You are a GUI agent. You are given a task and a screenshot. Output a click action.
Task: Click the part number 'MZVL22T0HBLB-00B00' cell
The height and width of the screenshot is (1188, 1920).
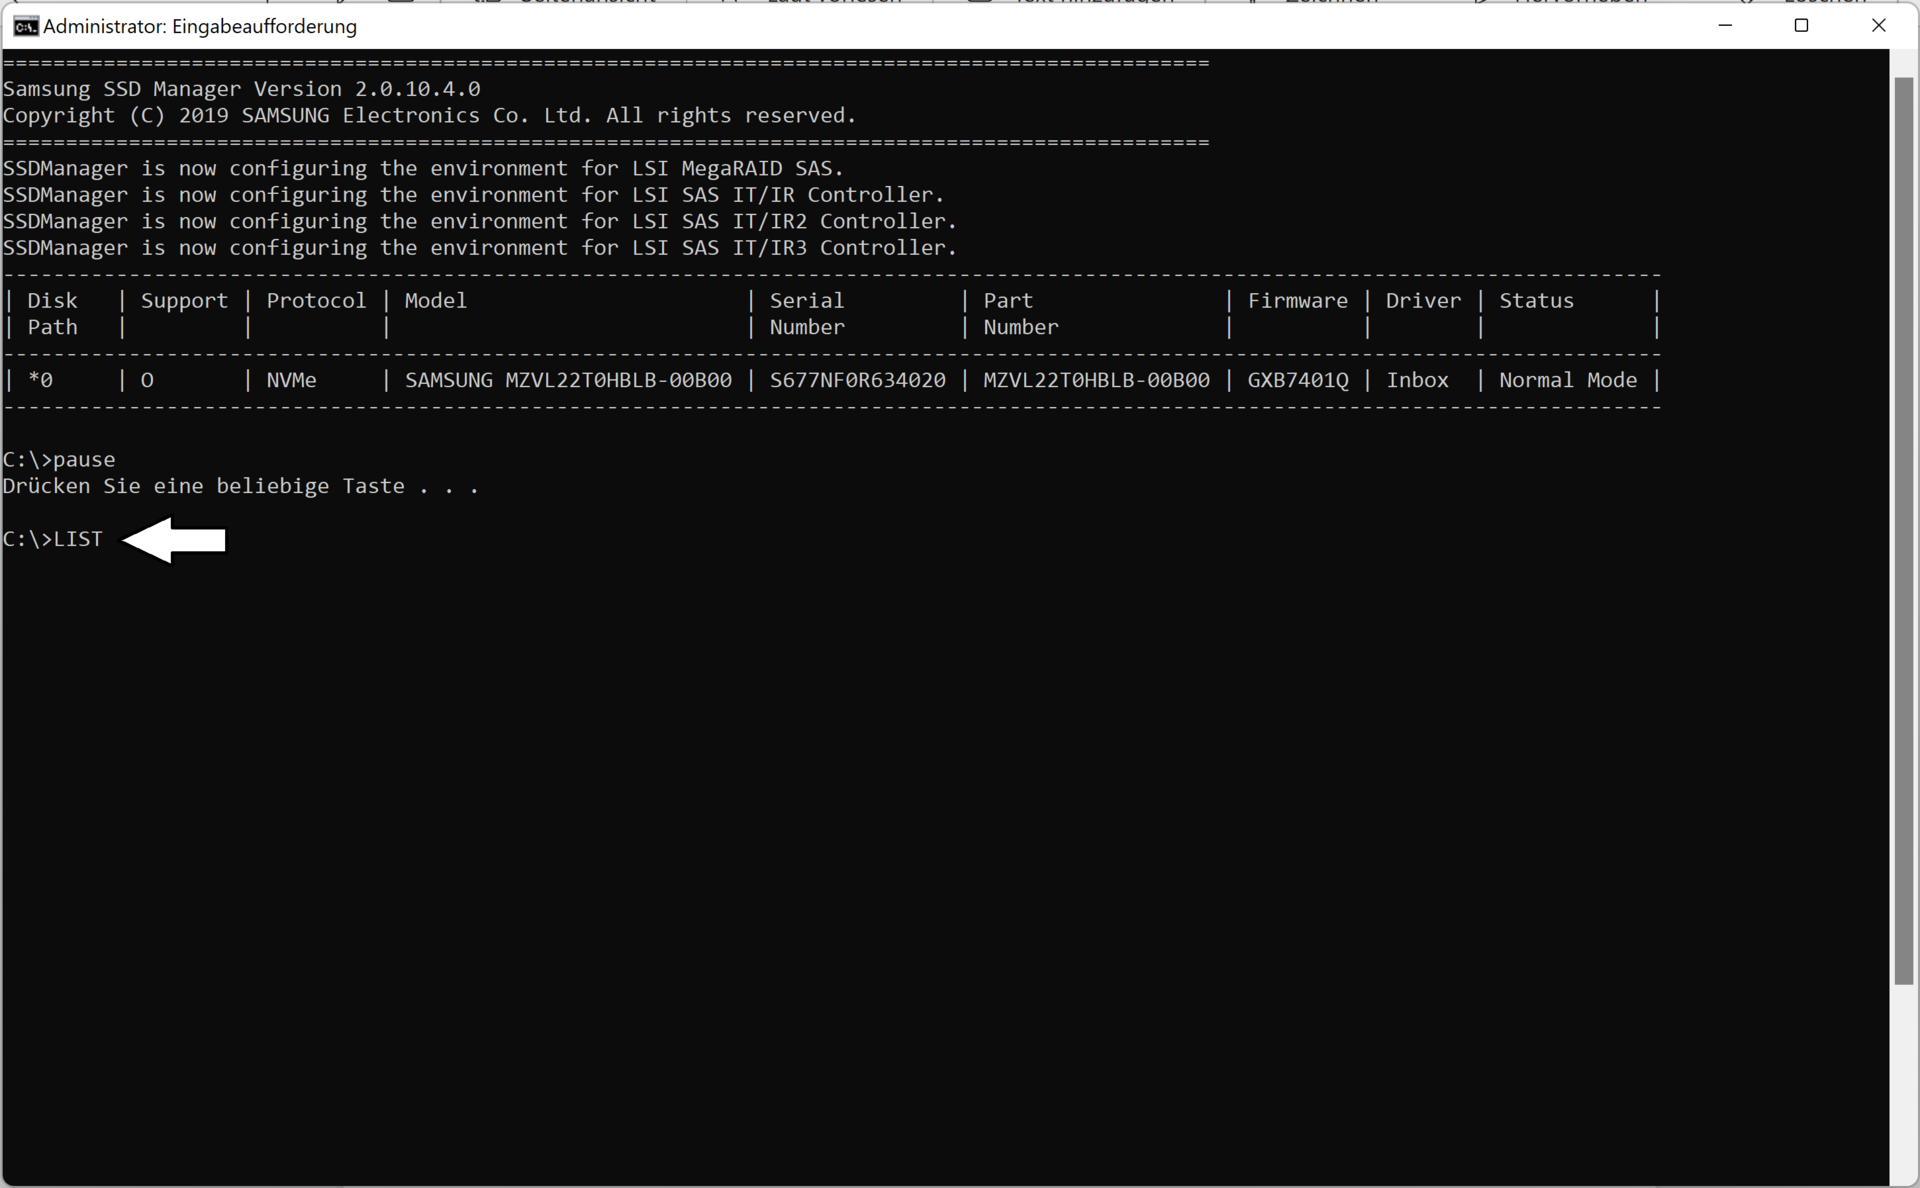click(x=1096, y=380)
